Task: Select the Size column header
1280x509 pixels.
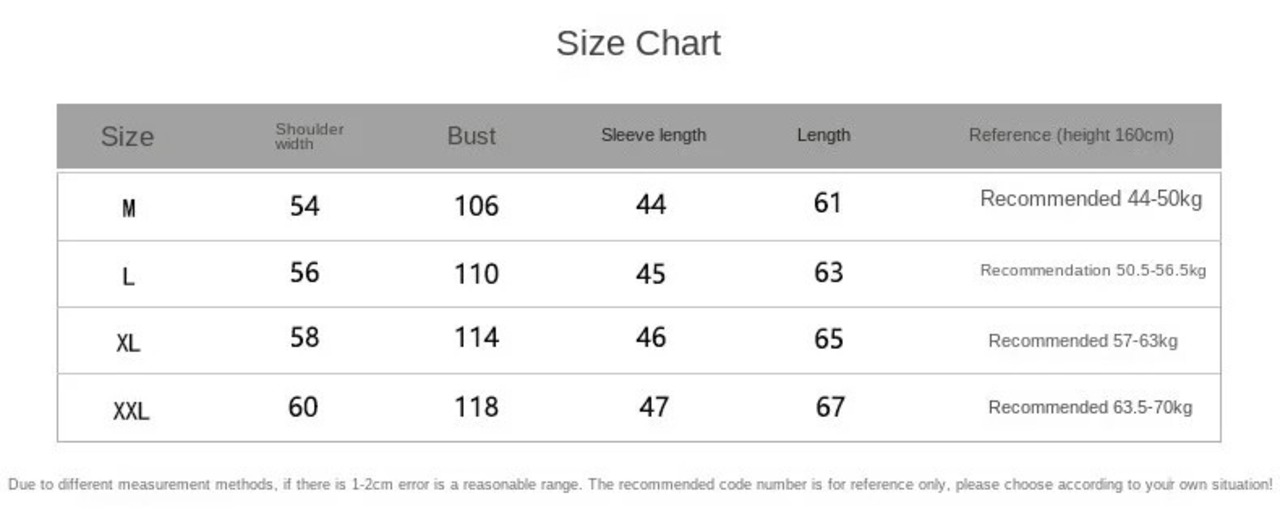Action: coord(127,137)
